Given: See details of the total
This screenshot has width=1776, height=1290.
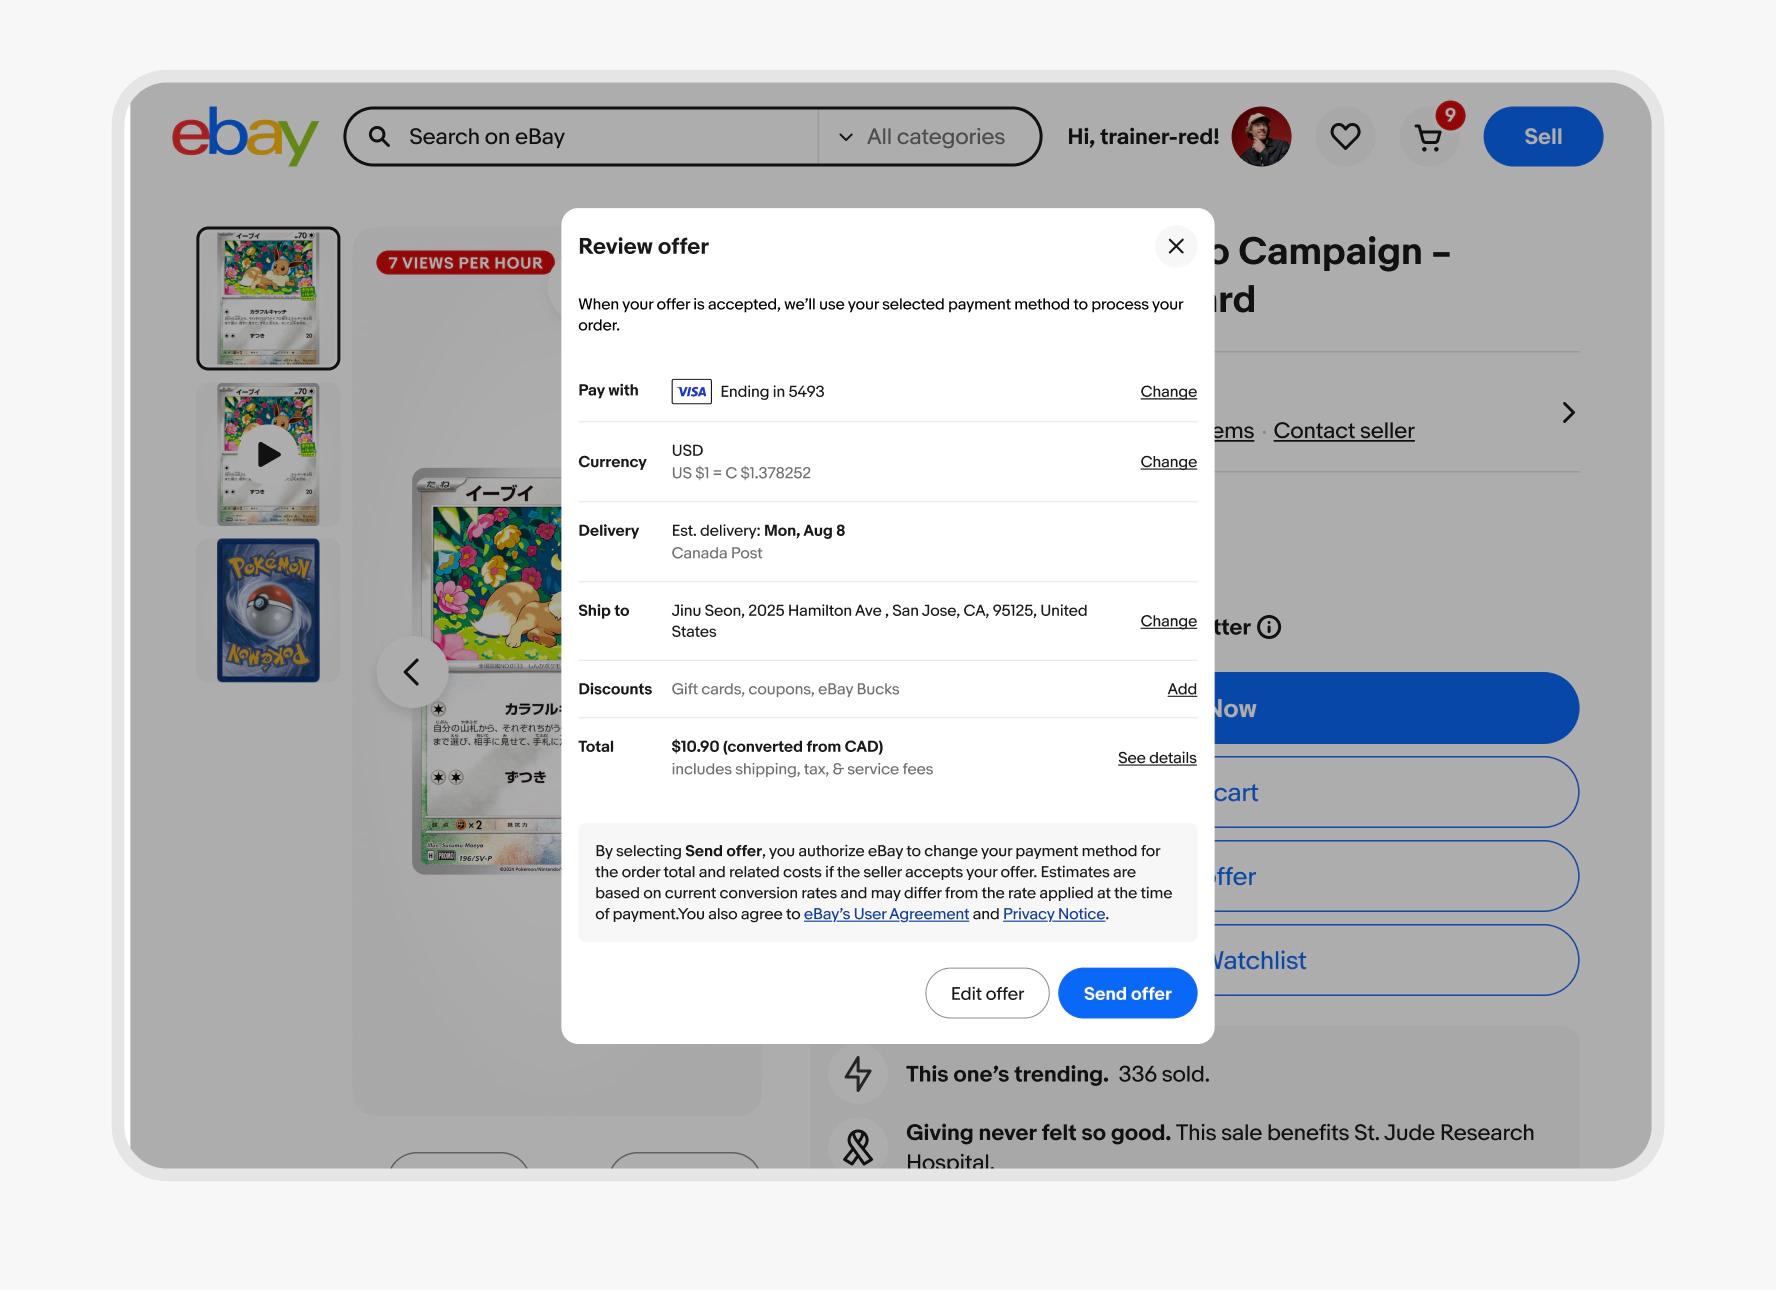Looking at the screenshot, I should click(x=1157, y=757).
